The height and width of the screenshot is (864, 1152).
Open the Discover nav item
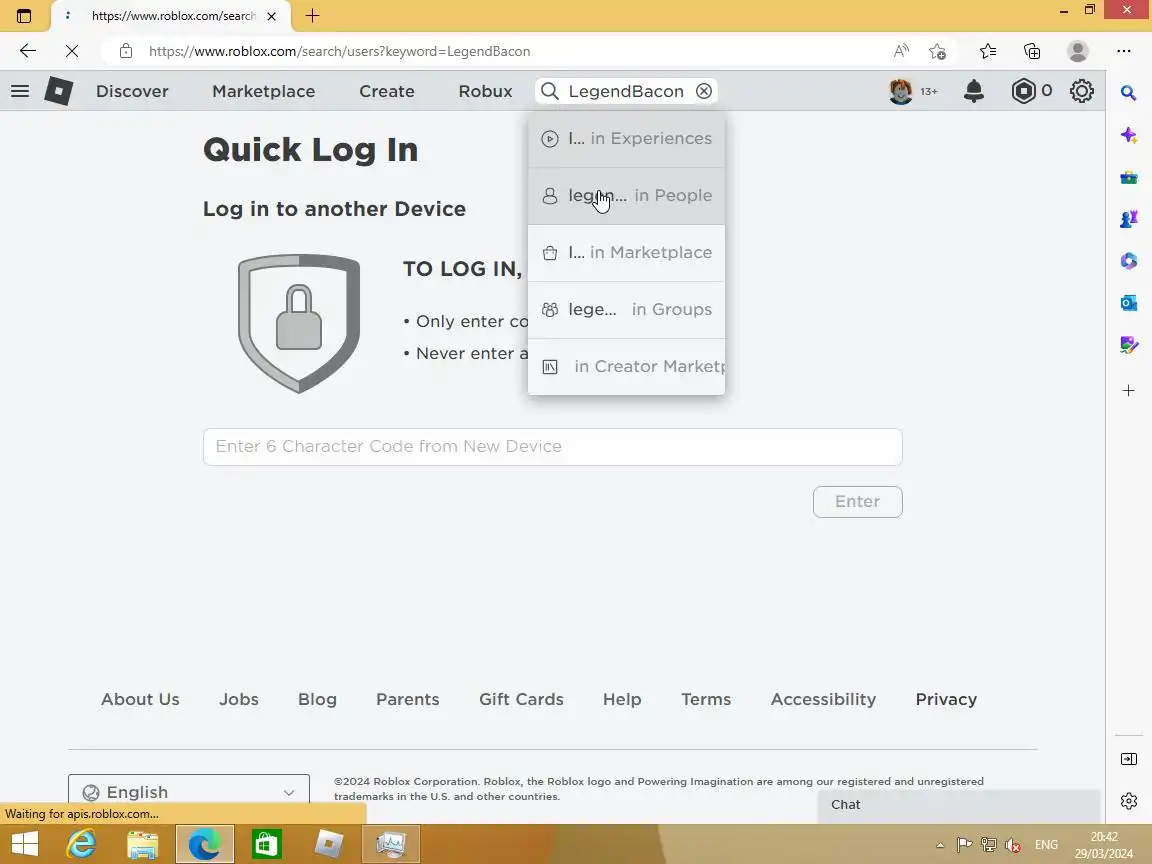click(132, 91)
